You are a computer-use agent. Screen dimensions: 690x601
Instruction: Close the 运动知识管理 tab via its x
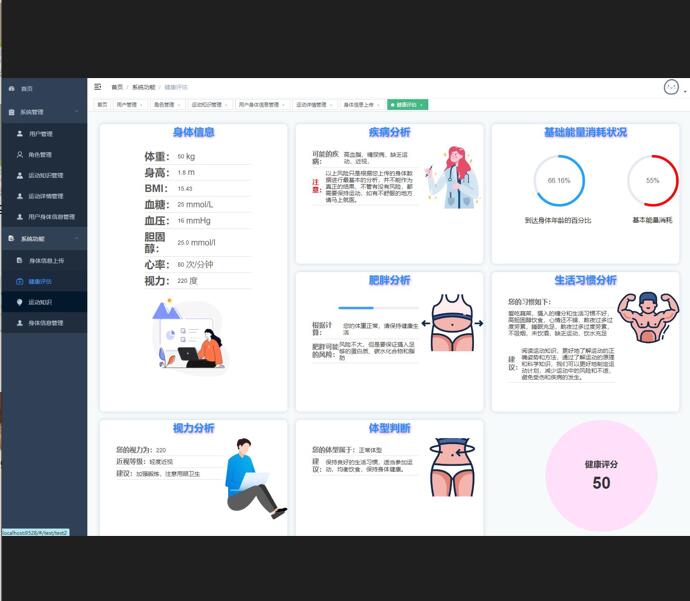[x=226, y=105]
